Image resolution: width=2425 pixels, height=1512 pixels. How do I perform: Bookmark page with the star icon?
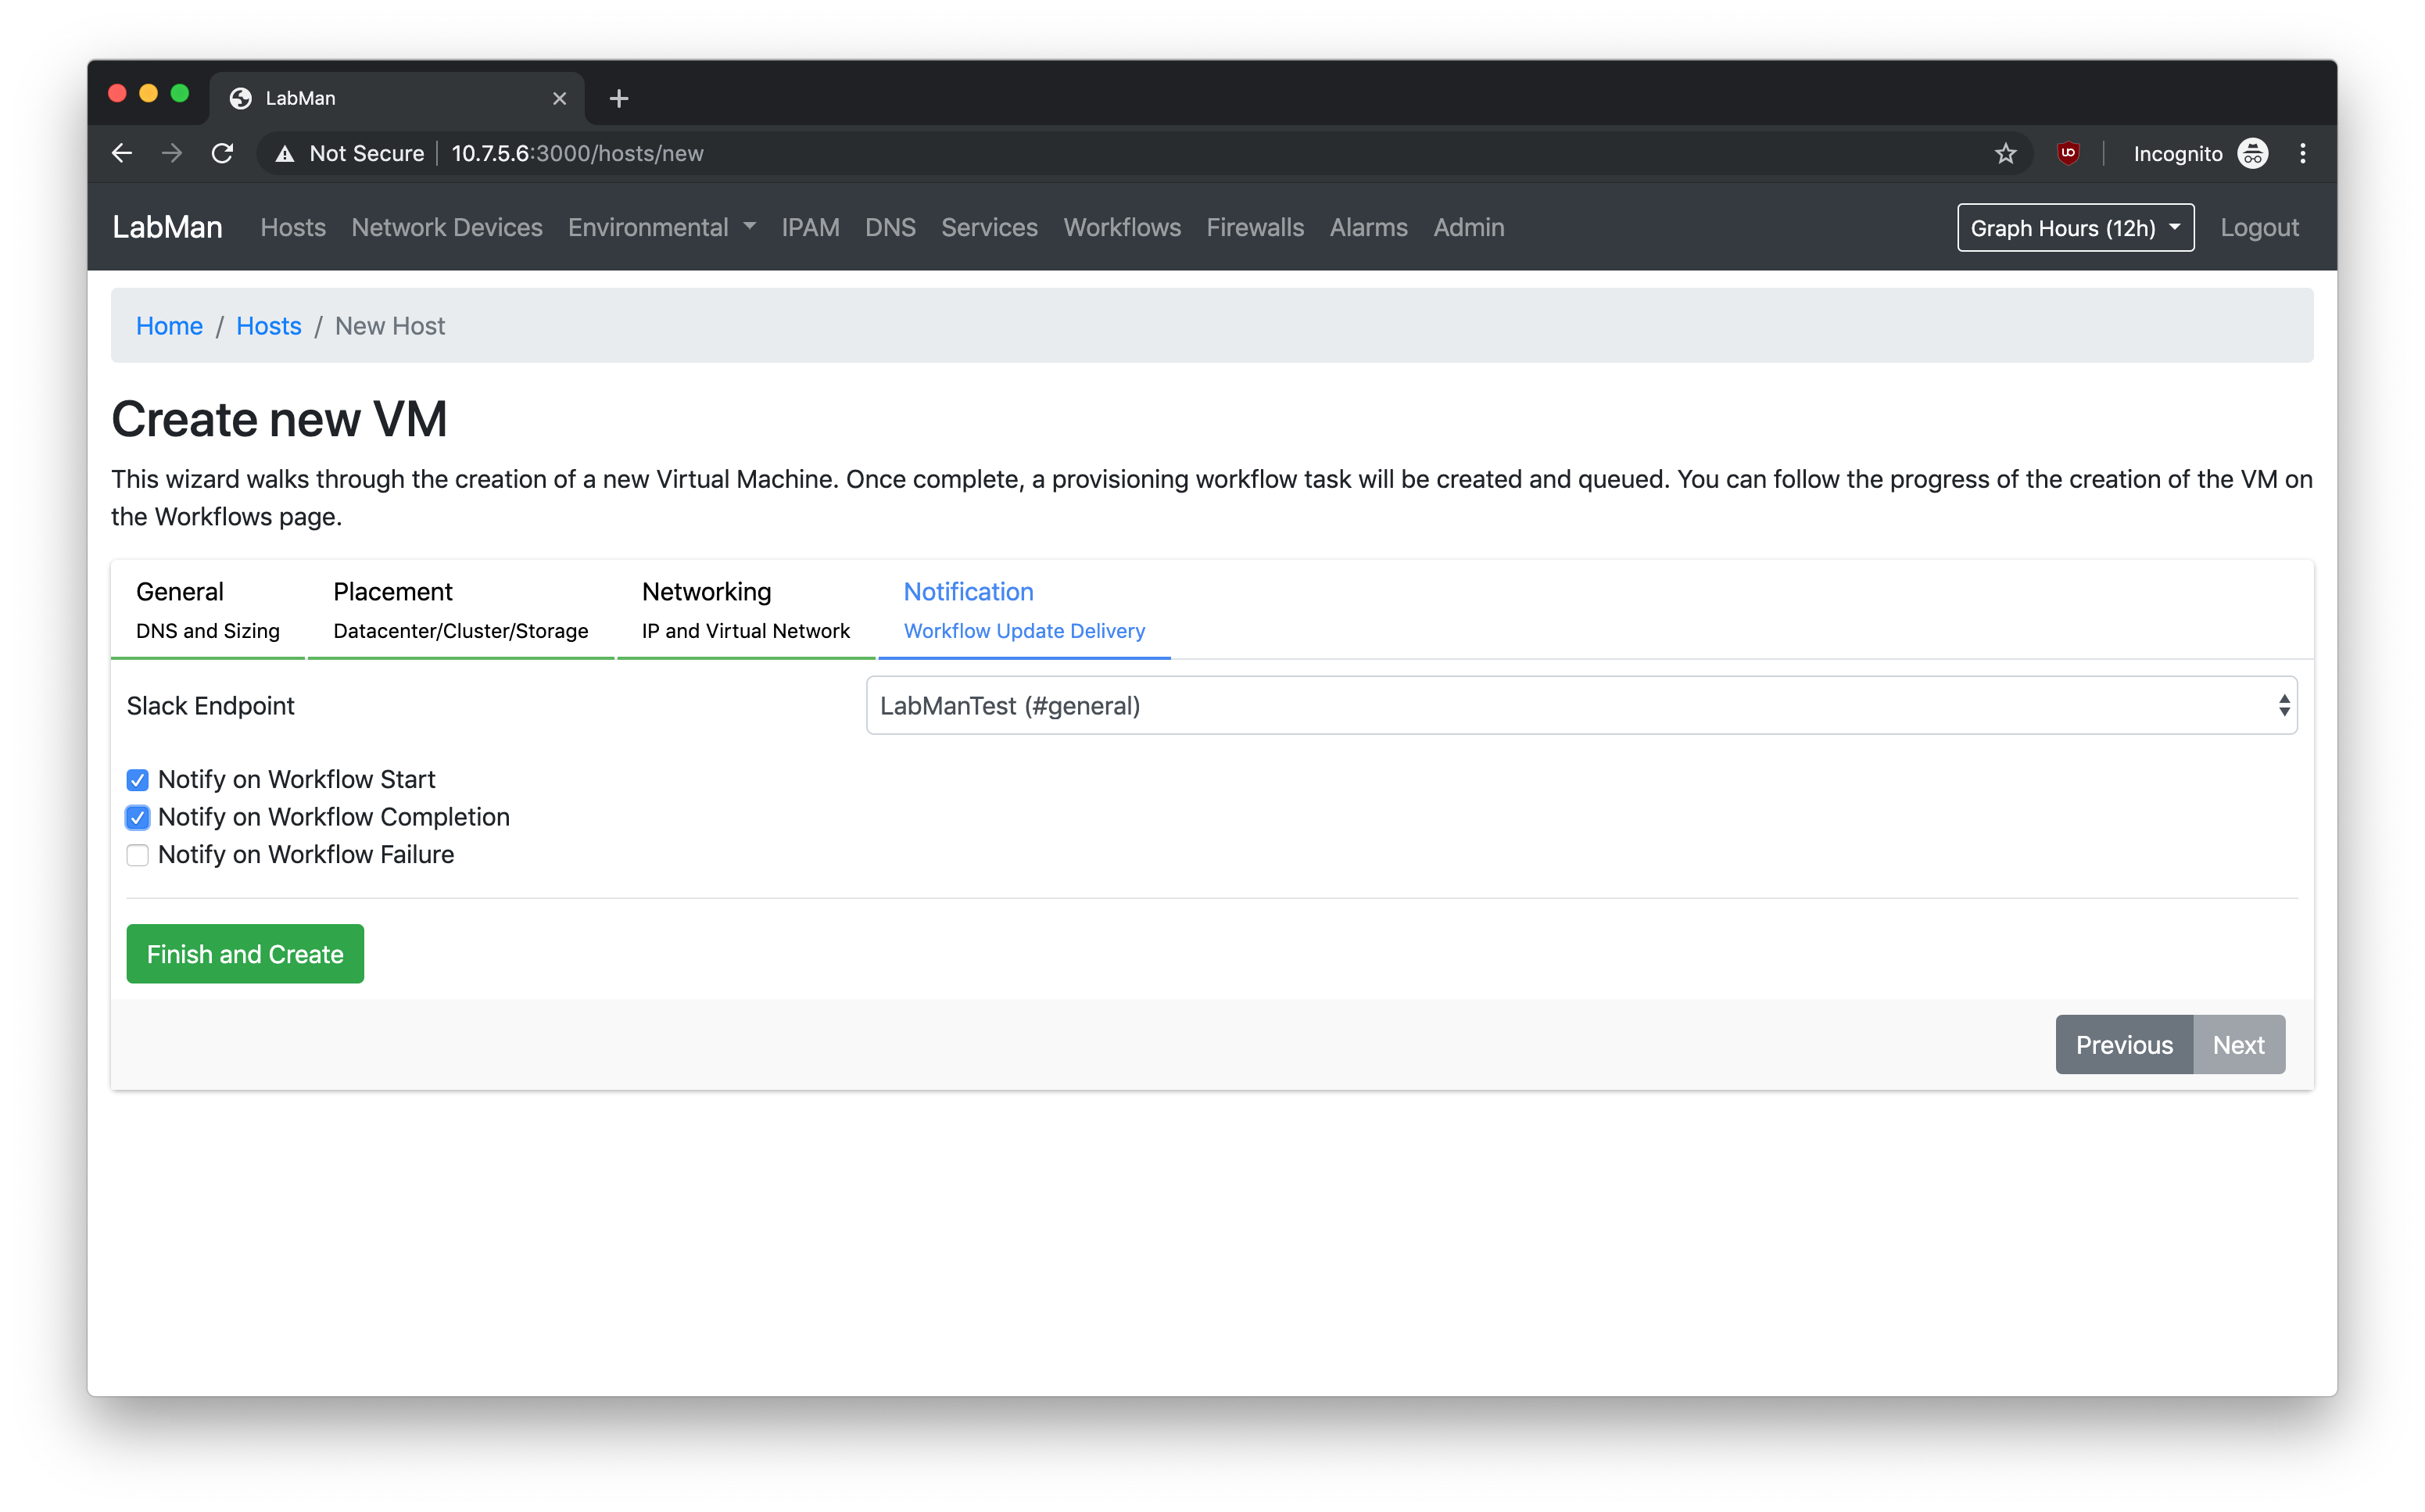point(2005,153)
